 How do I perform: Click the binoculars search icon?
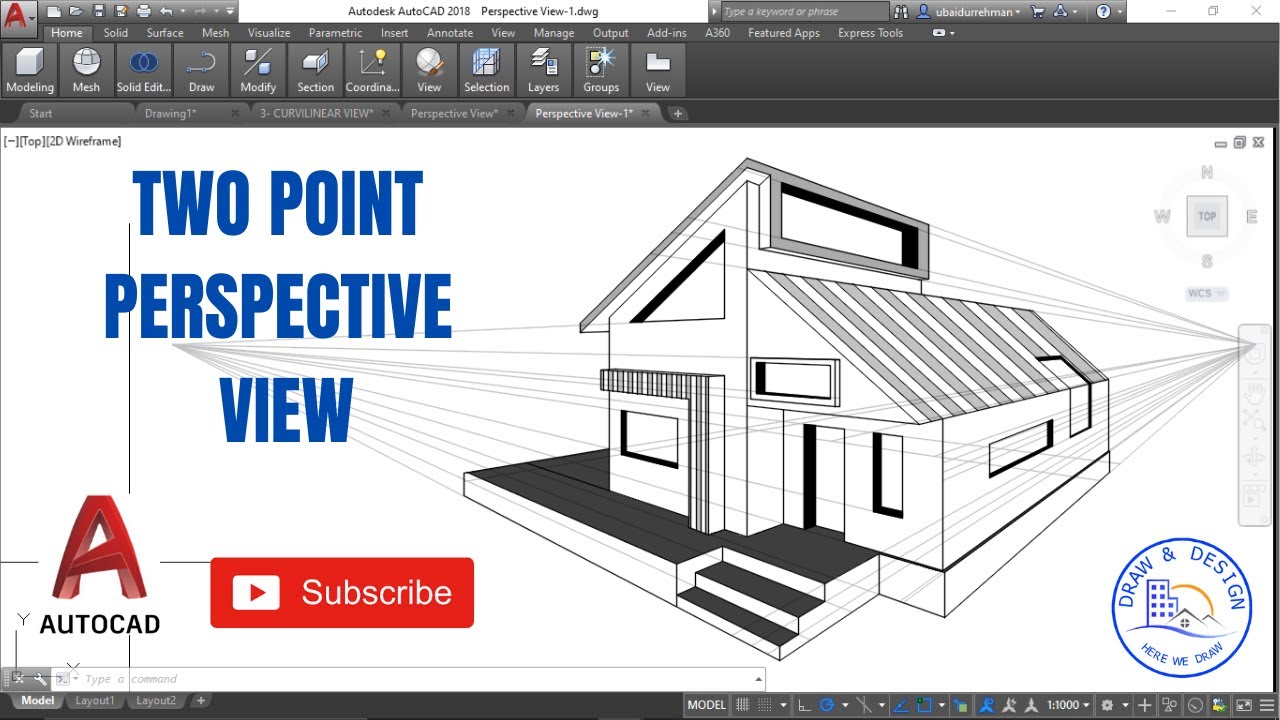coord(902,12)
